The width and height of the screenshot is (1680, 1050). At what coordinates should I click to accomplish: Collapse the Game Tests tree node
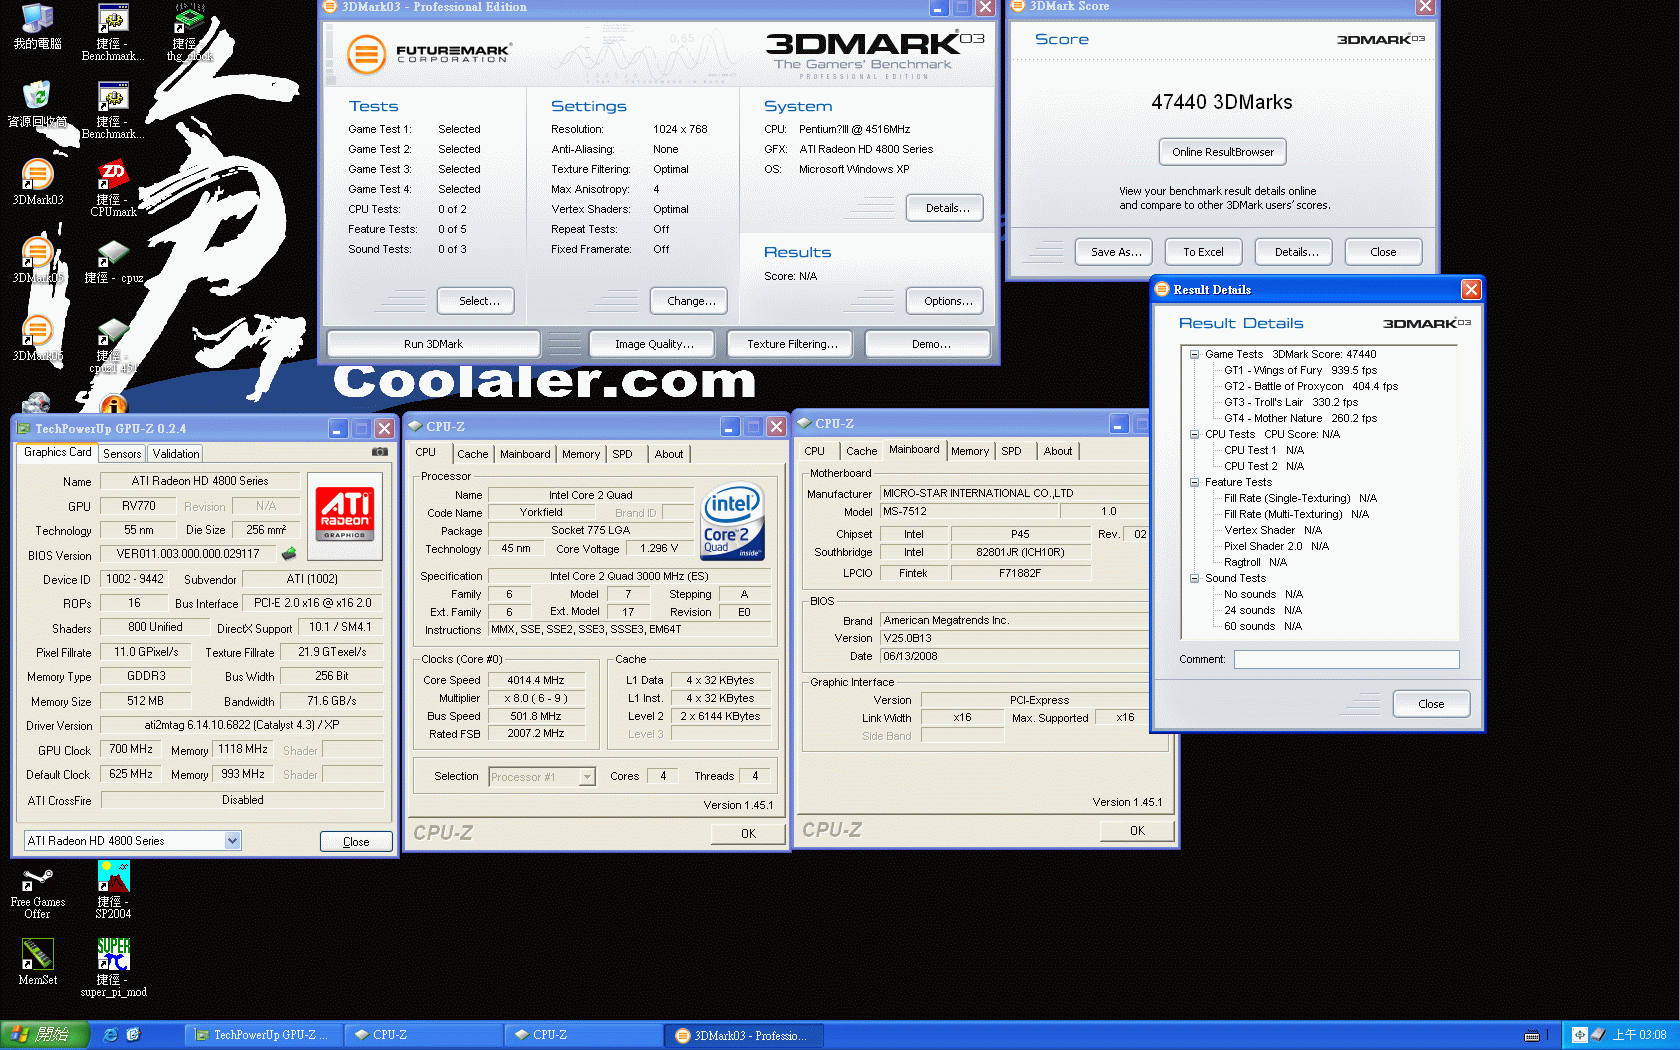pos(1194,354)
